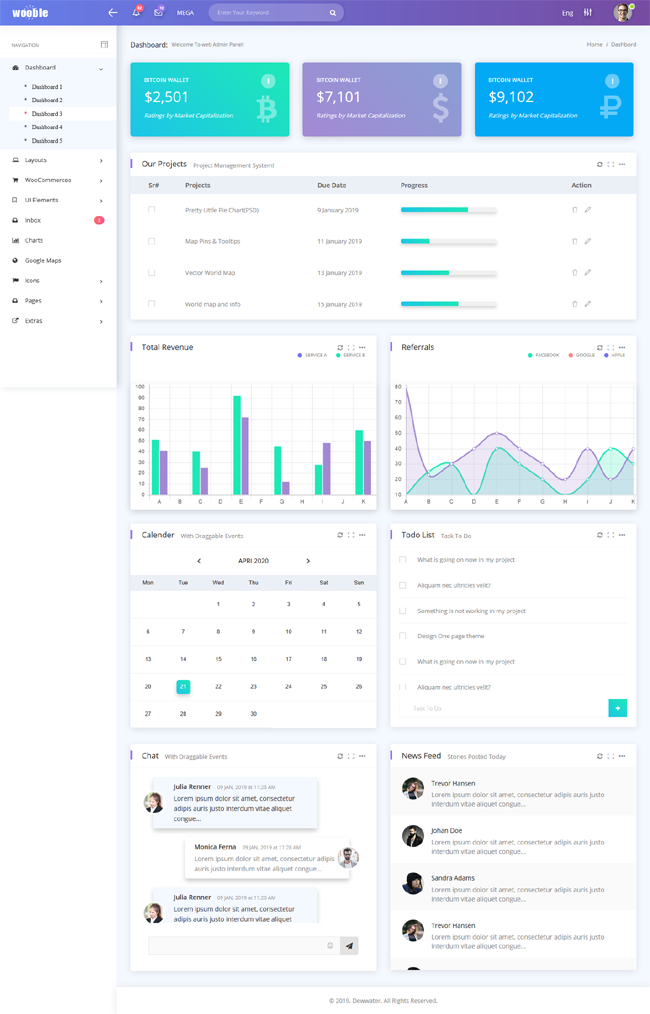The height and width of the screenshot is (1014, 650).
Task: Select Dashboard 4 in the sidebar
Action: pyautogui.click(x=47, y=127)
